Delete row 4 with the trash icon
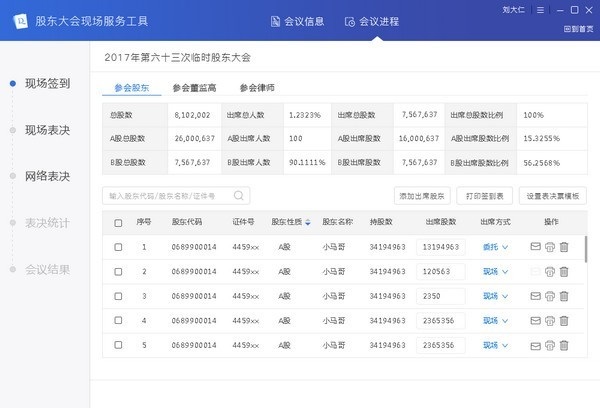The width and height of the screenshot is (600, 408). pos(564,321)
